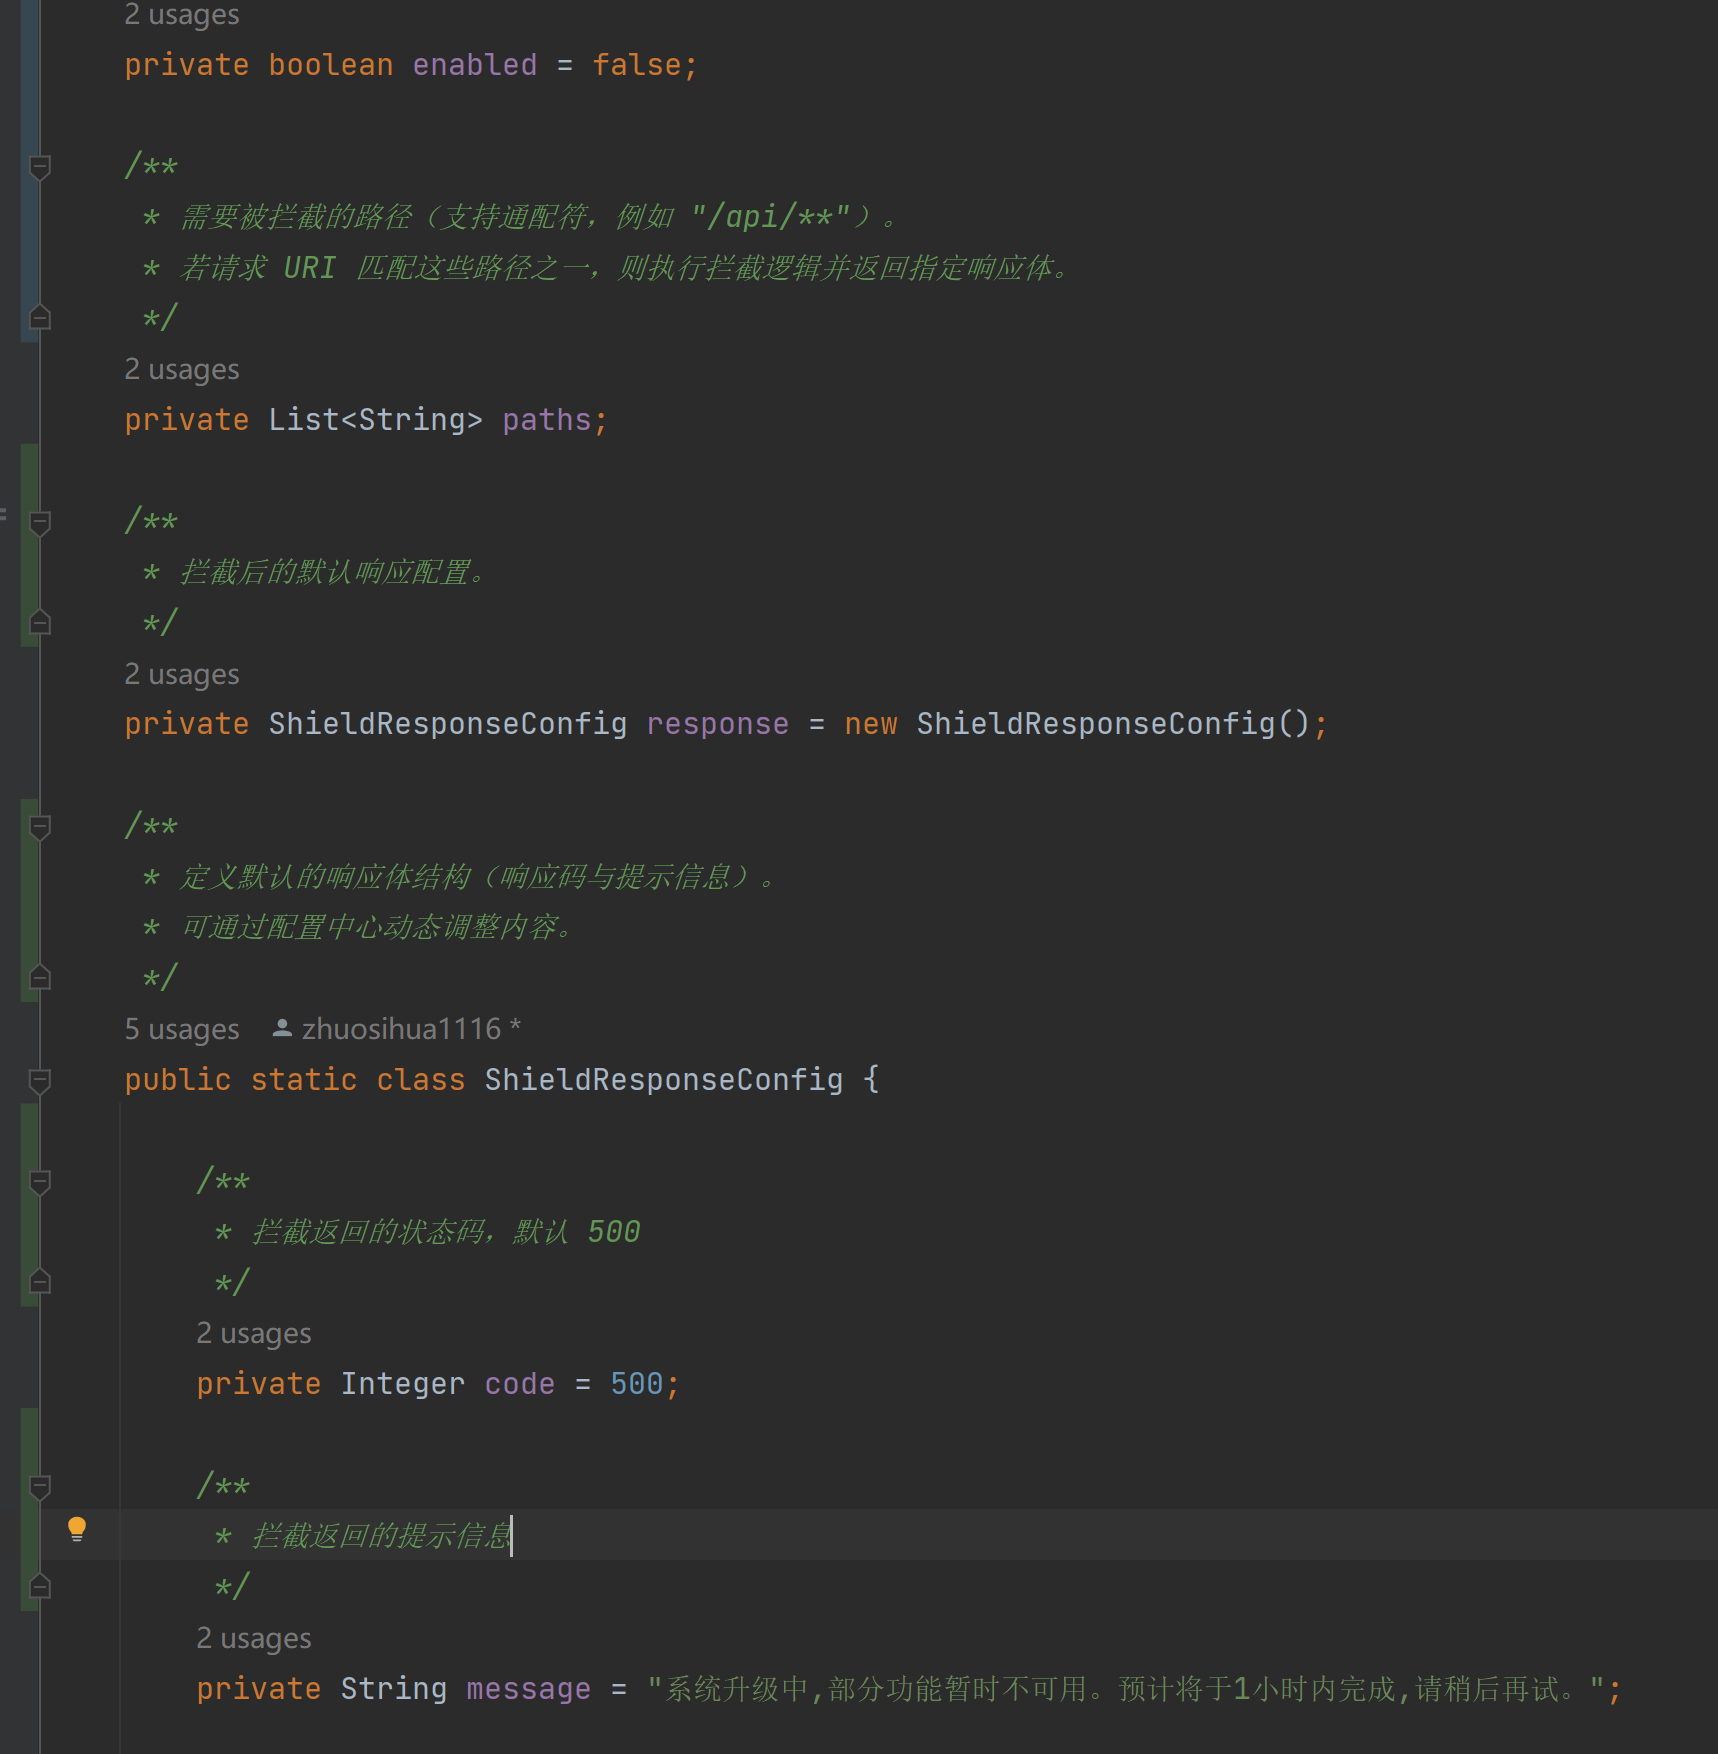Click the author annotation "zhuosihua1116"
Viewport: 1718px width, 1754px height.
click(x=400, y=1029)
